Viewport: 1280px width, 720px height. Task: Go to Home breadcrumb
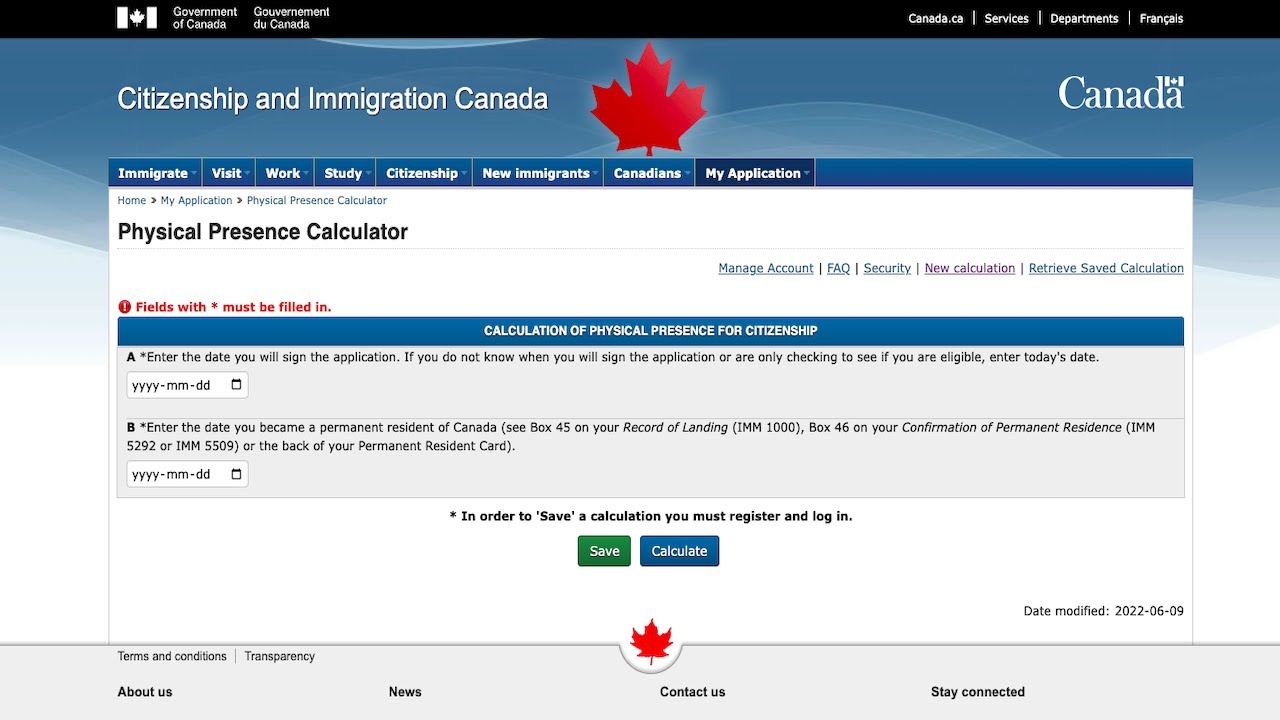click(x=132, y=200)
